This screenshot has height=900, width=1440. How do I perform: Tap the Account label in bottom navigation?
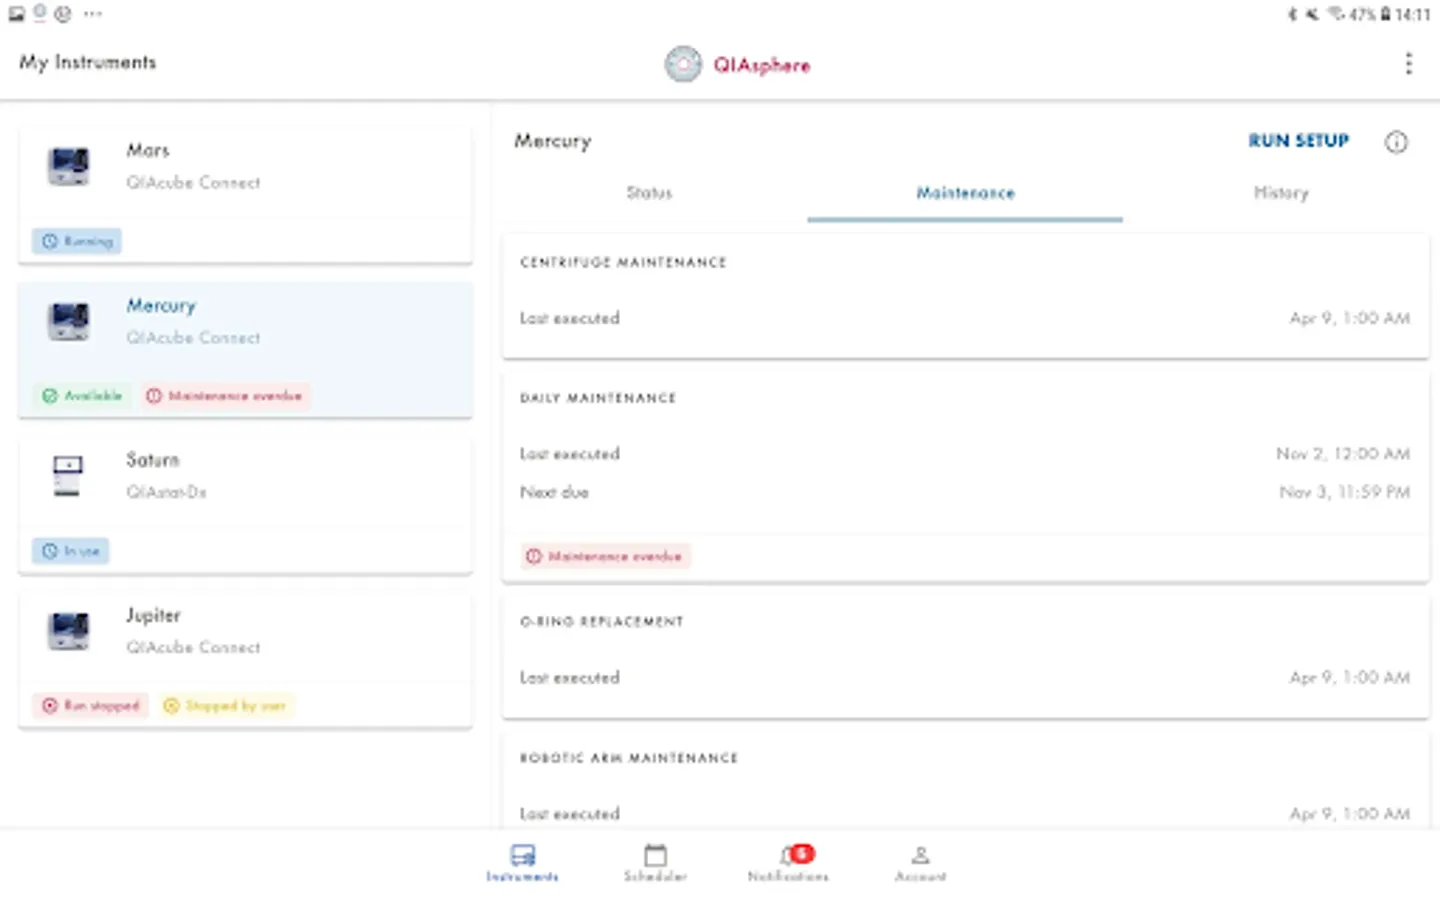point(920,877)
